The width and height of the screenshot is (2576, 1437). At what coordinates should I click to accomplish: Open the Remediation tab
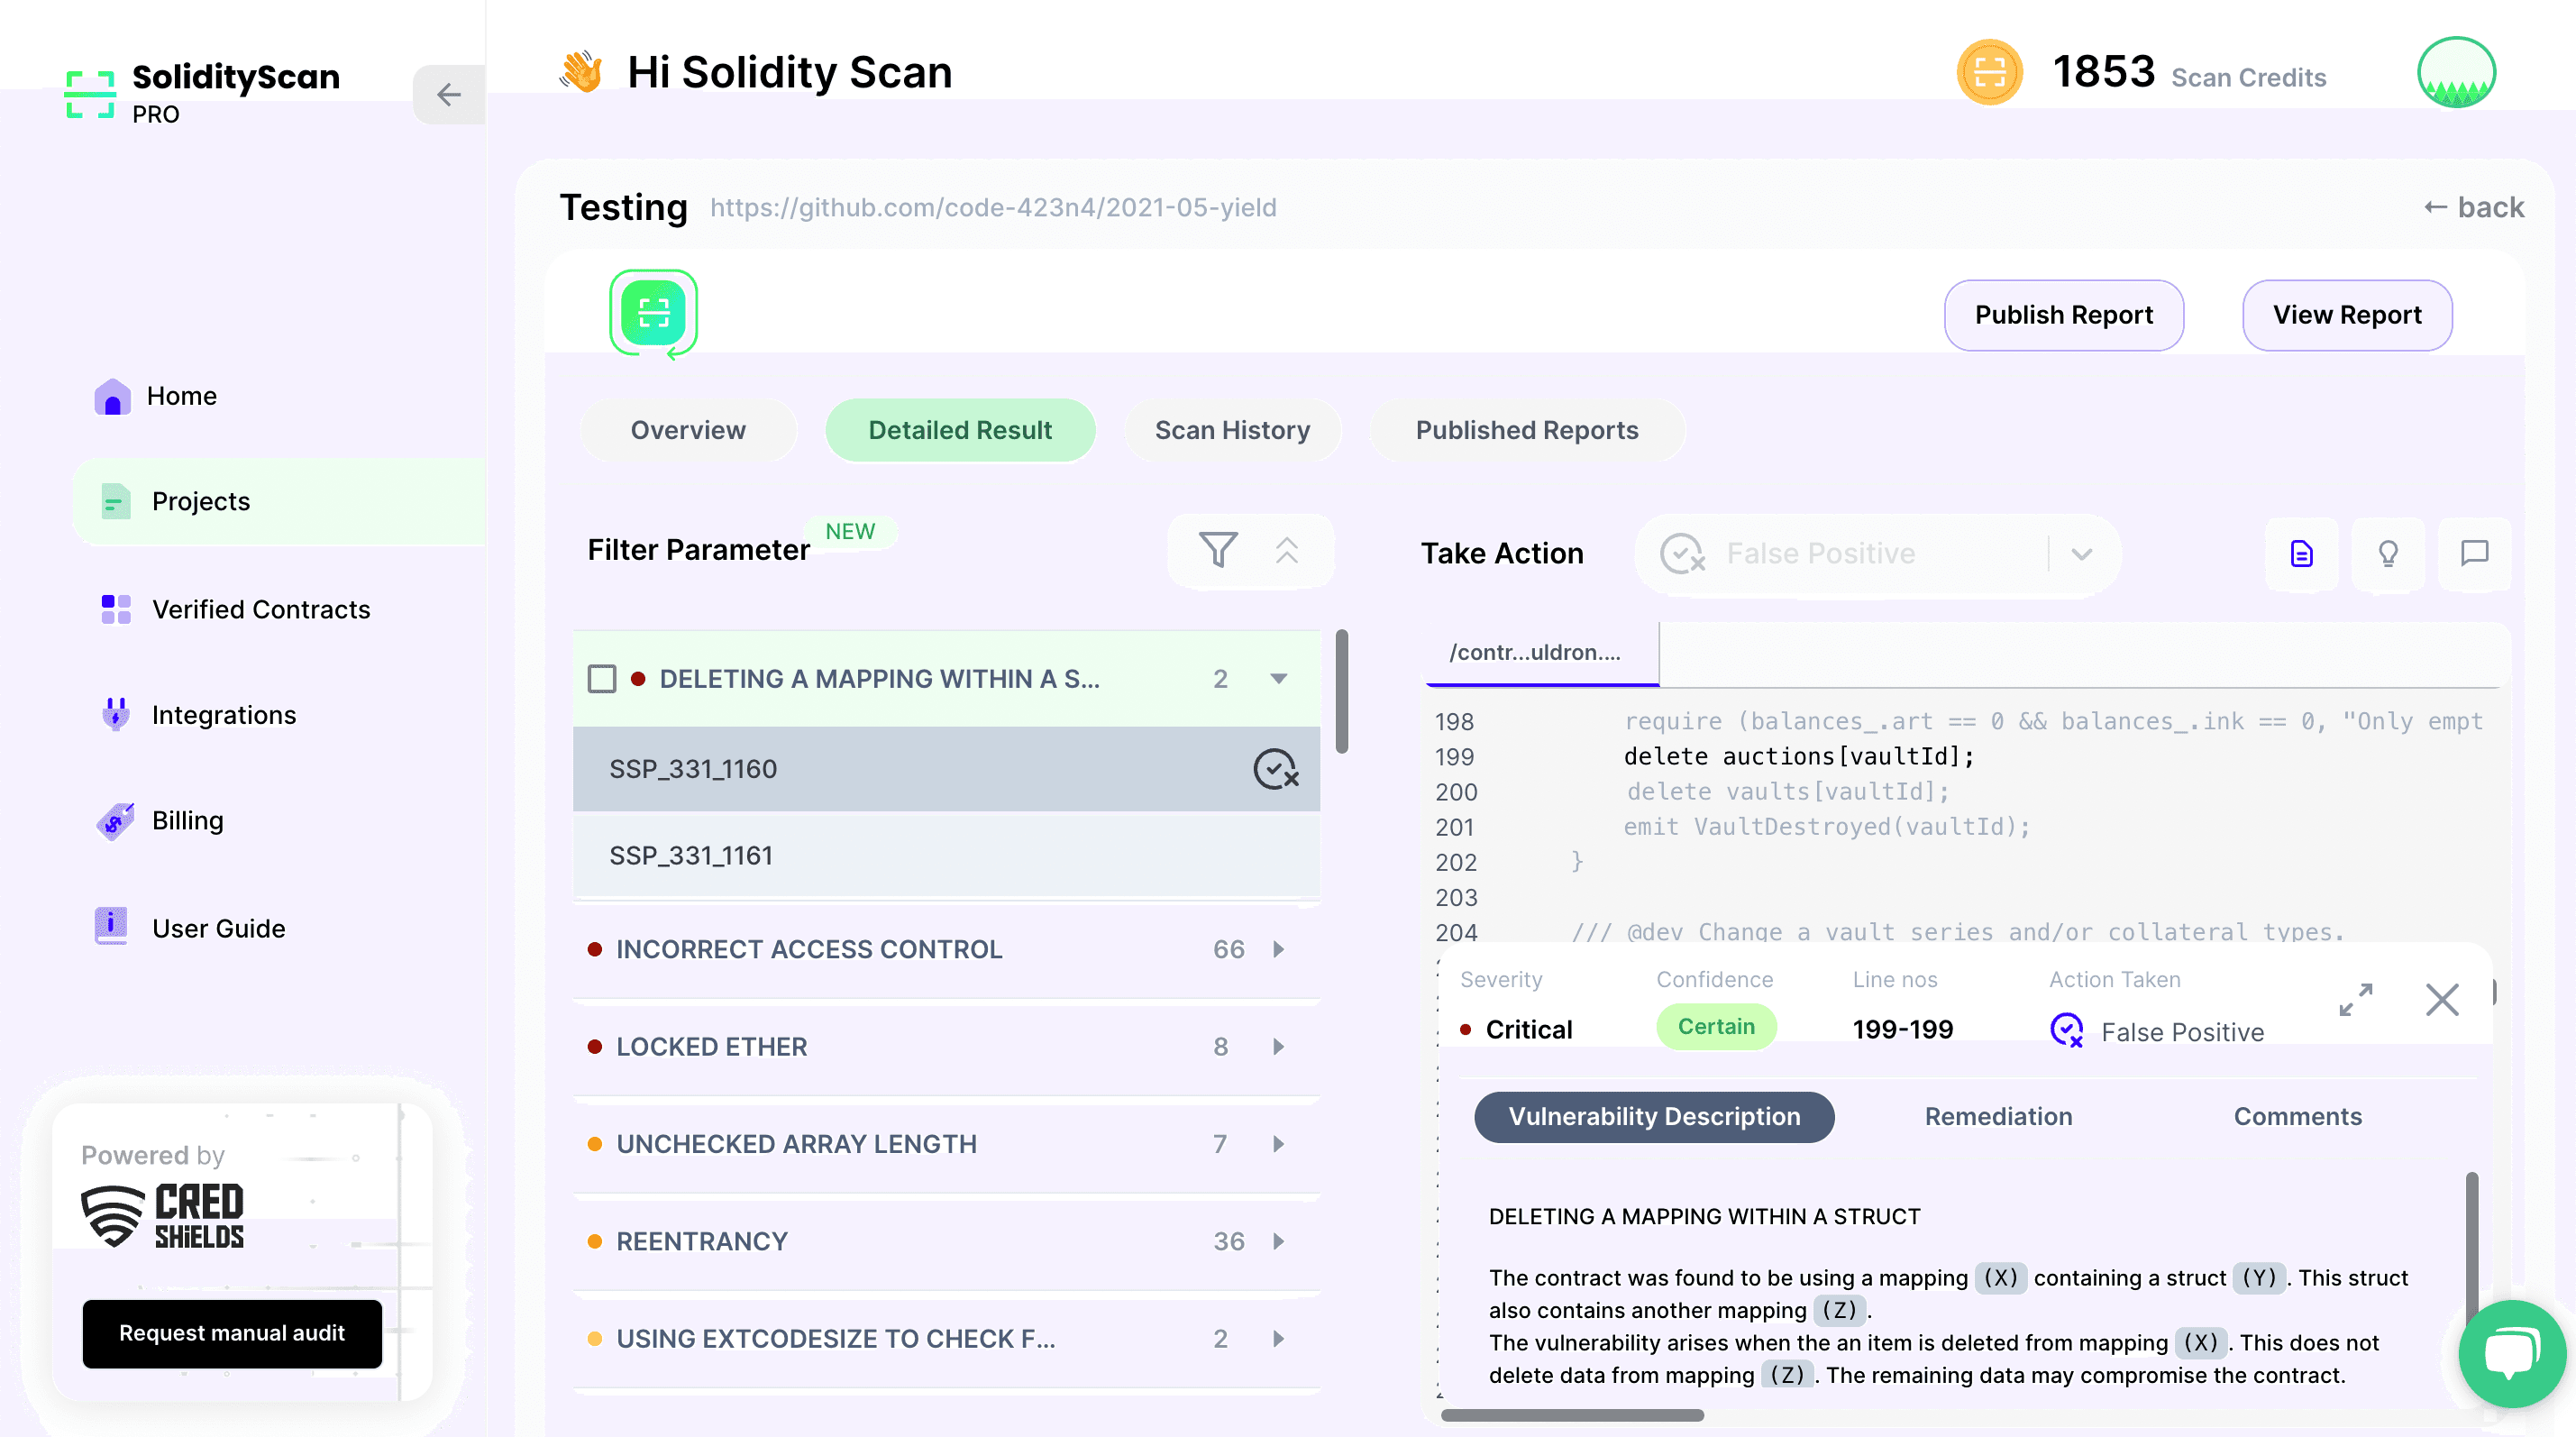(1998, 1117)
